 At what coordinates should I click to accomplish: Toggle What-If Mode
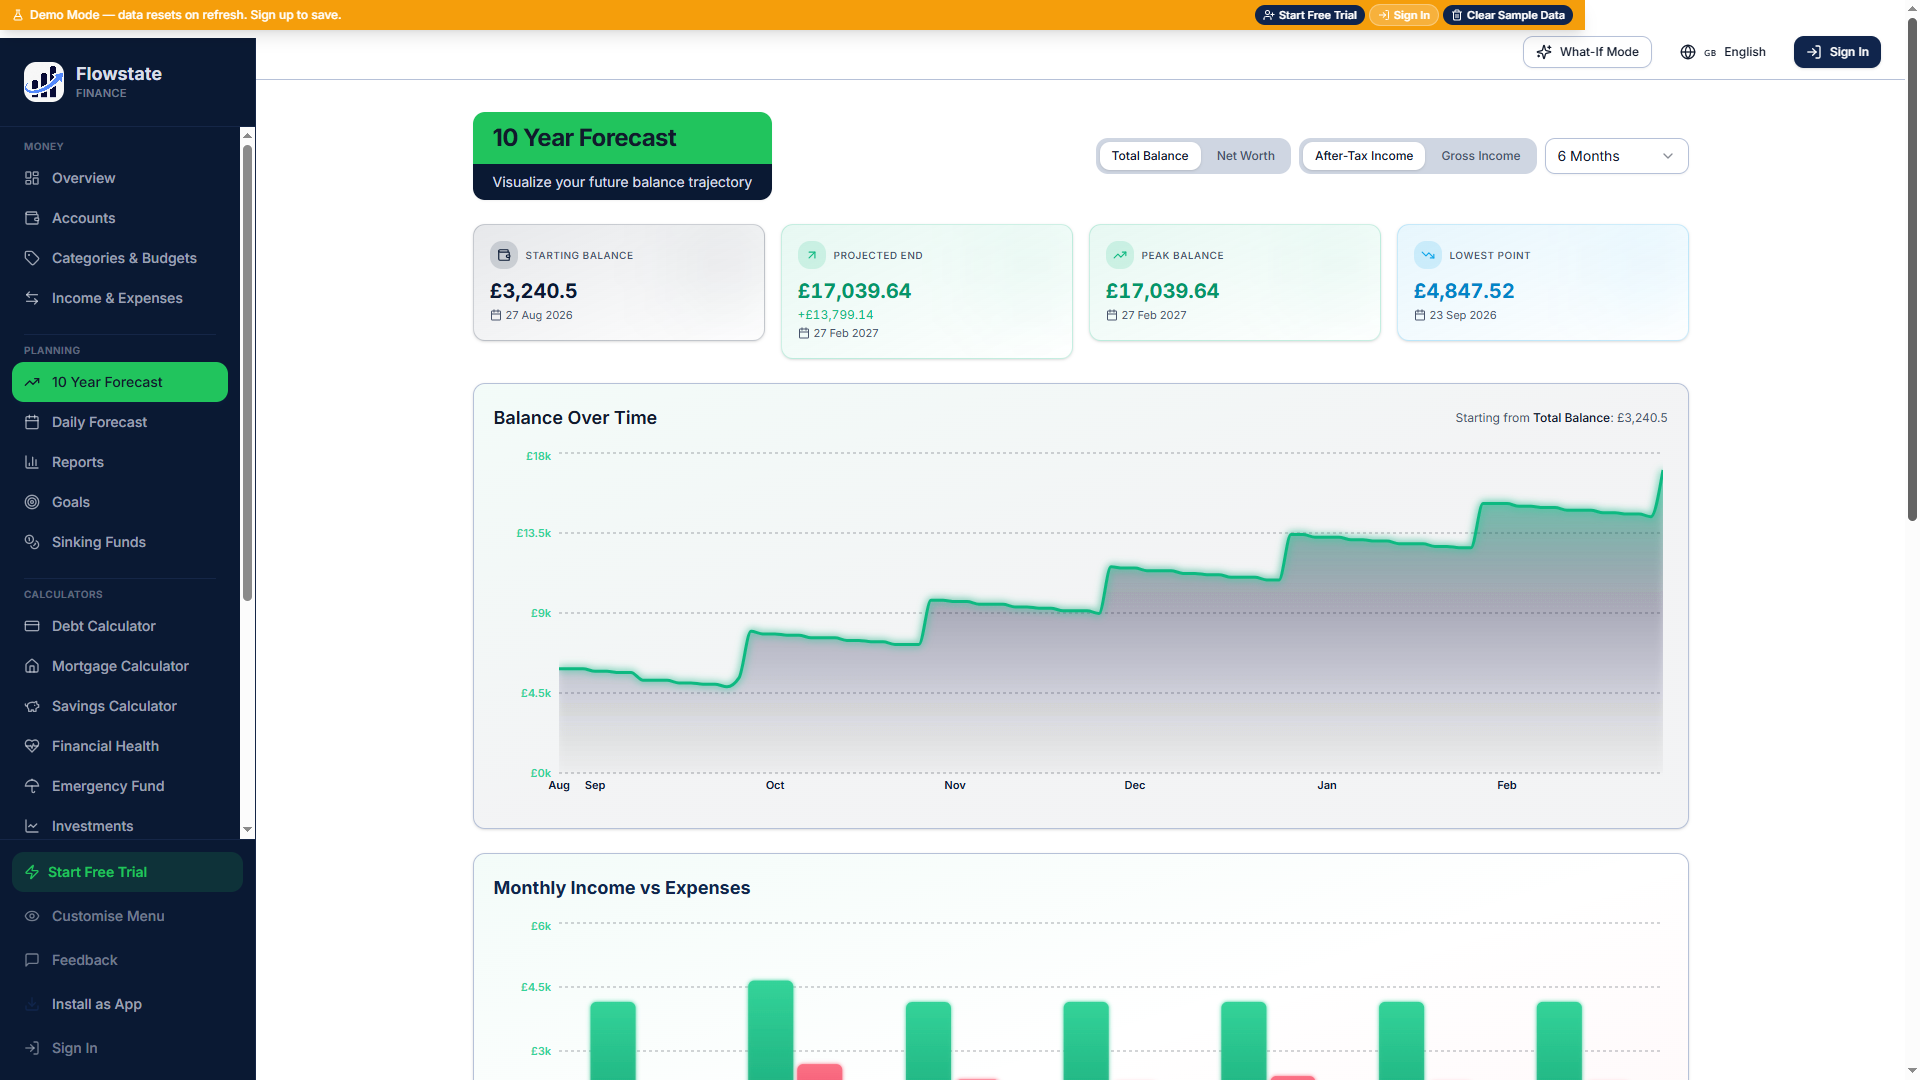(1587, 52)
